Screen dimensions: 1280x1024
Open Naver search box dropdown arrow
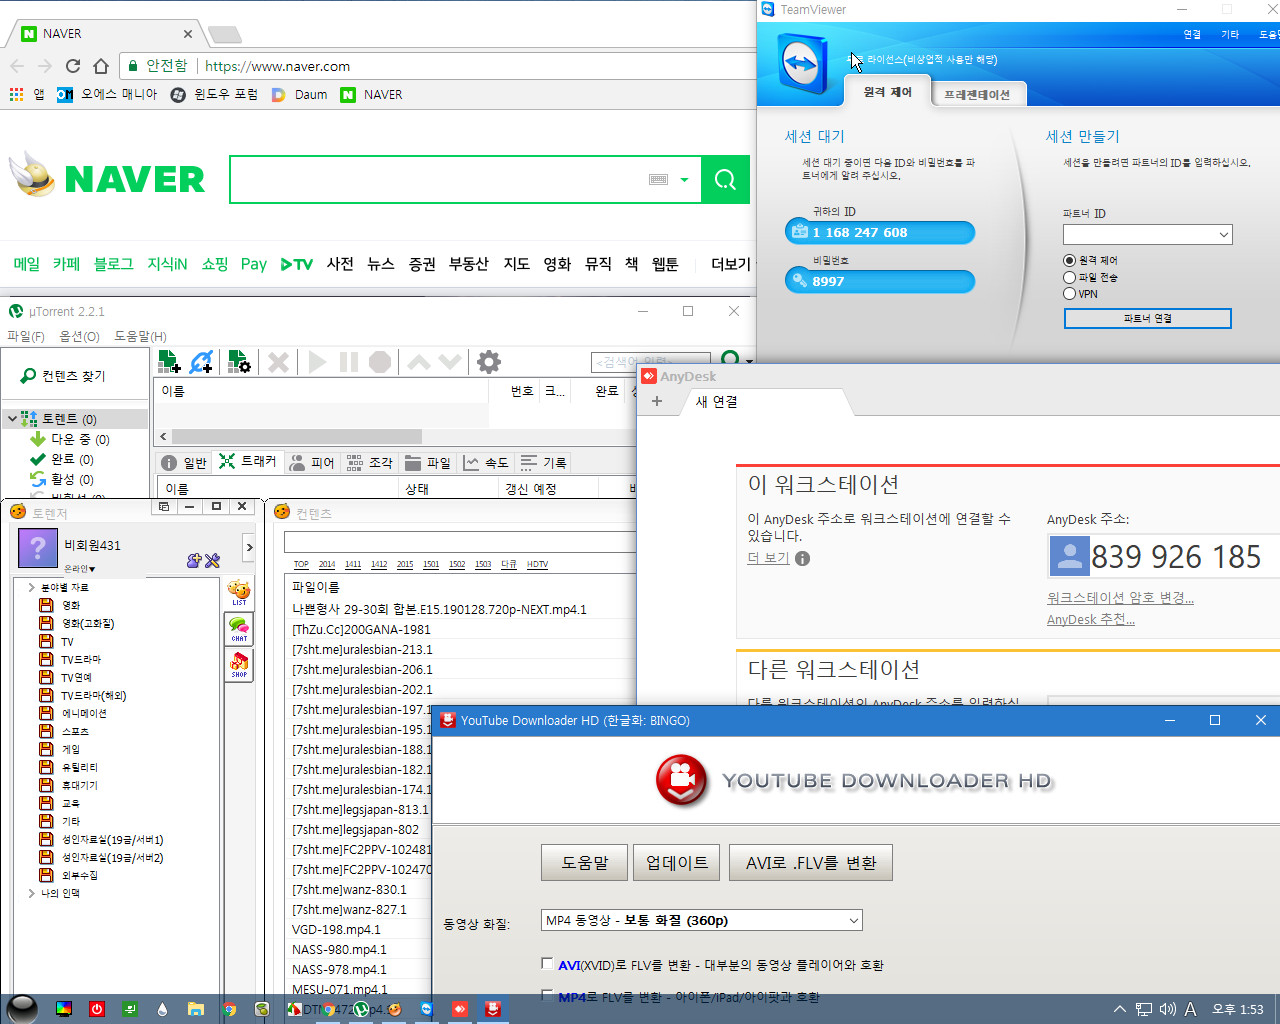click(684, 180)
